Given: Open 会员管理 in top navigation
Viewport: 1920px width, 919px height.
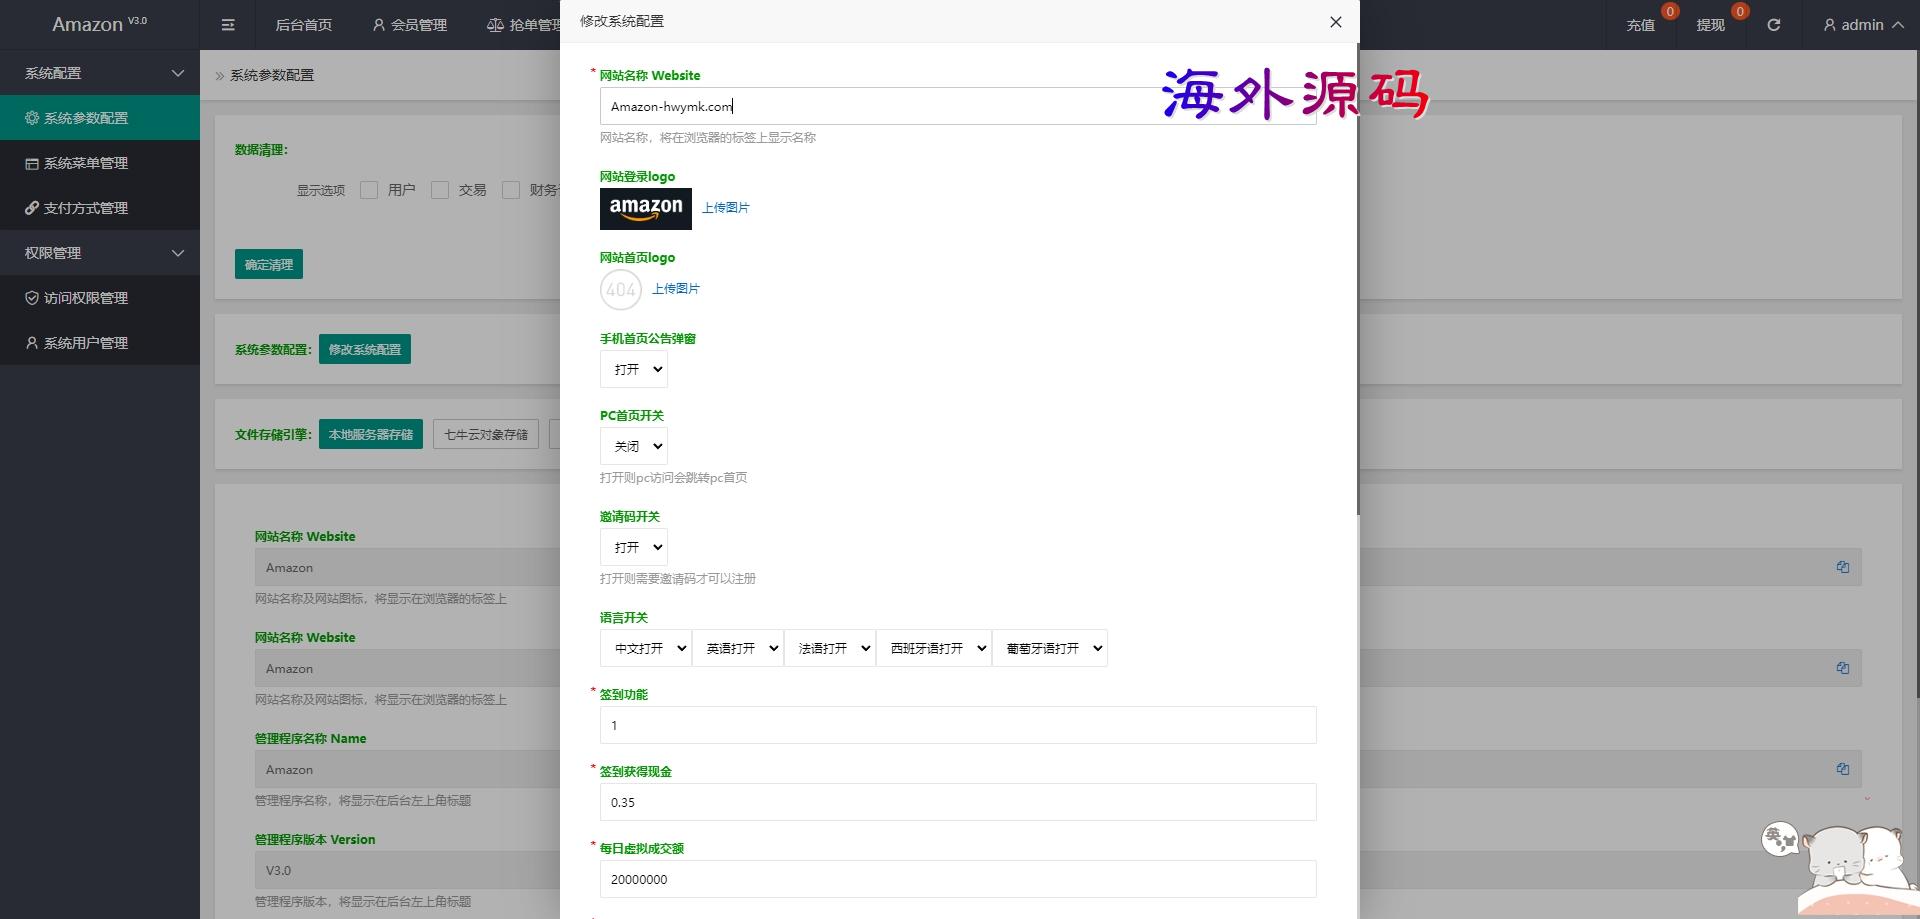Looking at the screenshot, I should pyautogui.click(x=410, y=25).
